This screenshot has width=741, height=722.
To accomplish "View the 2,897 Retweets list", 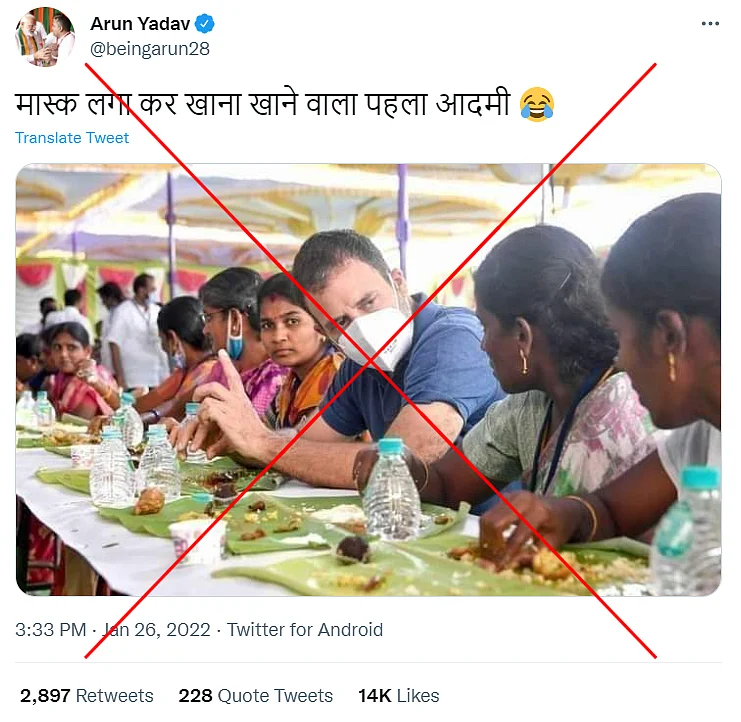I will 86,696.
